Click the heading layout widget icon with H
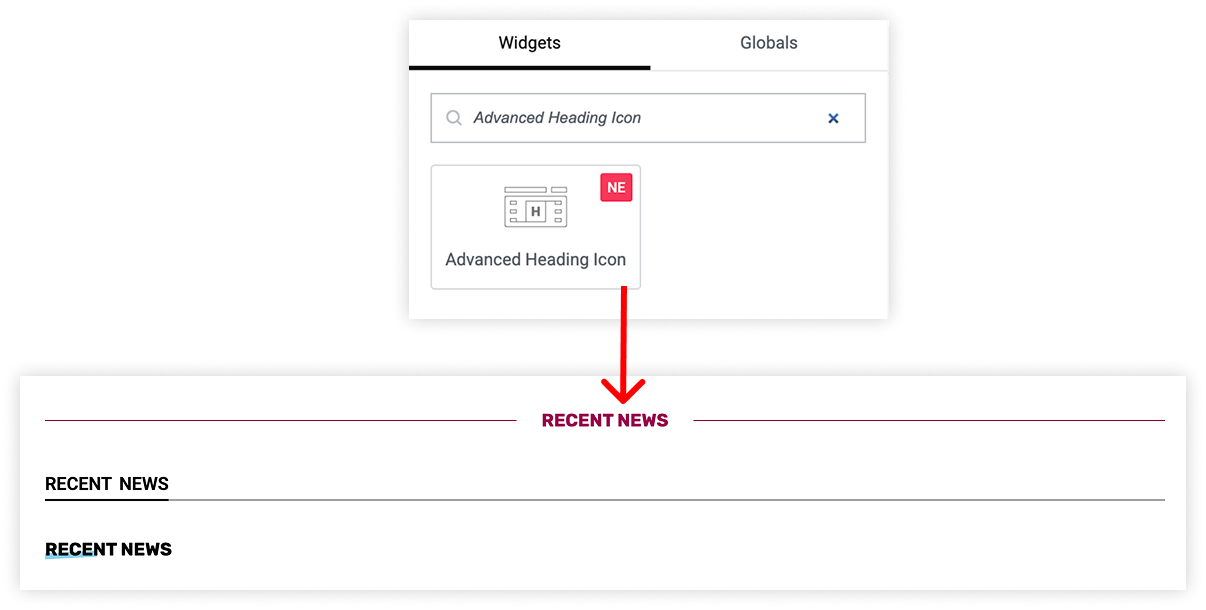This screenshot has height=610, width=1206. tap(536, 207)
